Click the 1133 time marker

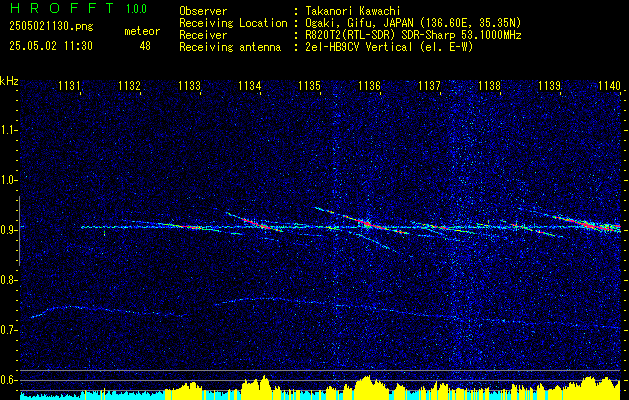tap(189, 85)
